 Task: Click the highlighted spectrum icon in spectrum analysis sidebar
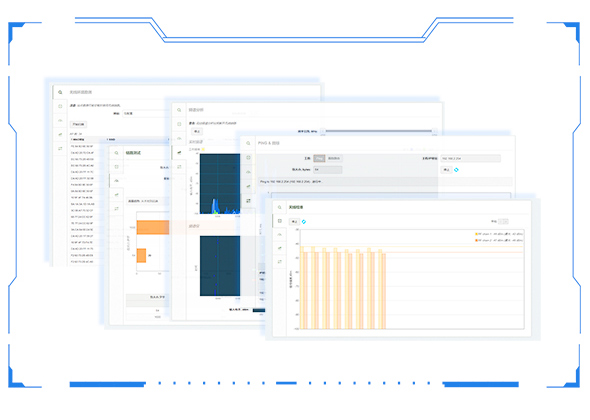coord(179,152)
